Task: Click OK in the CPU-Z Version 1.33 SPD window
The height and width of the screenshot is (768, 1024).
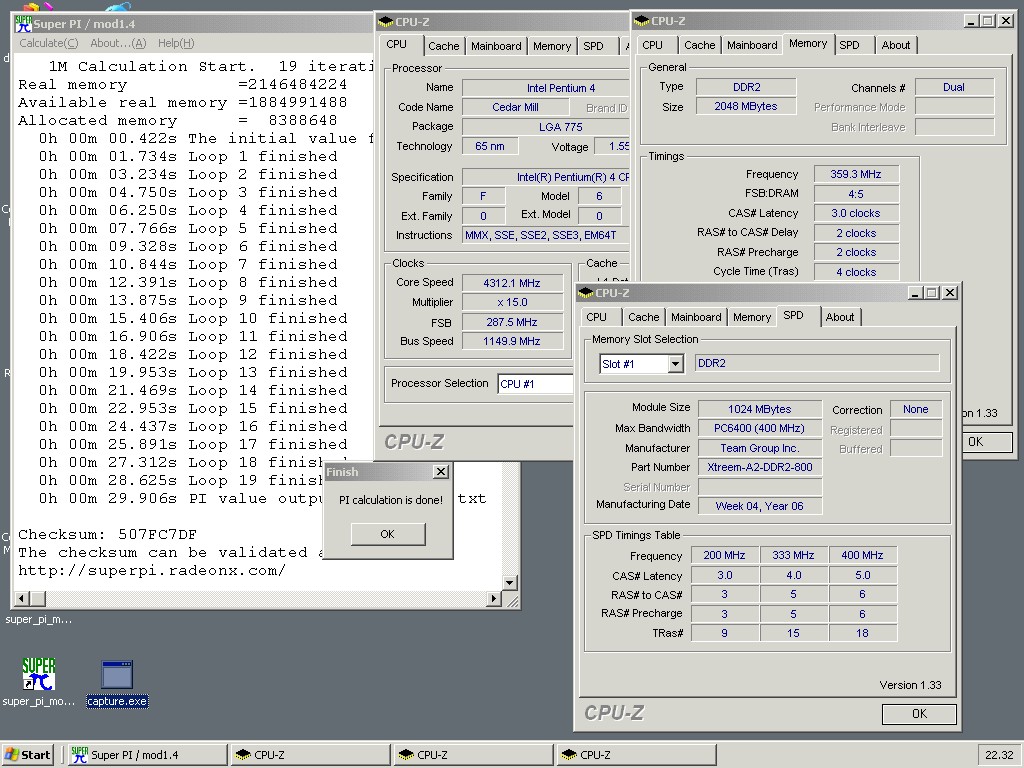Action: (x=919, y=714)
